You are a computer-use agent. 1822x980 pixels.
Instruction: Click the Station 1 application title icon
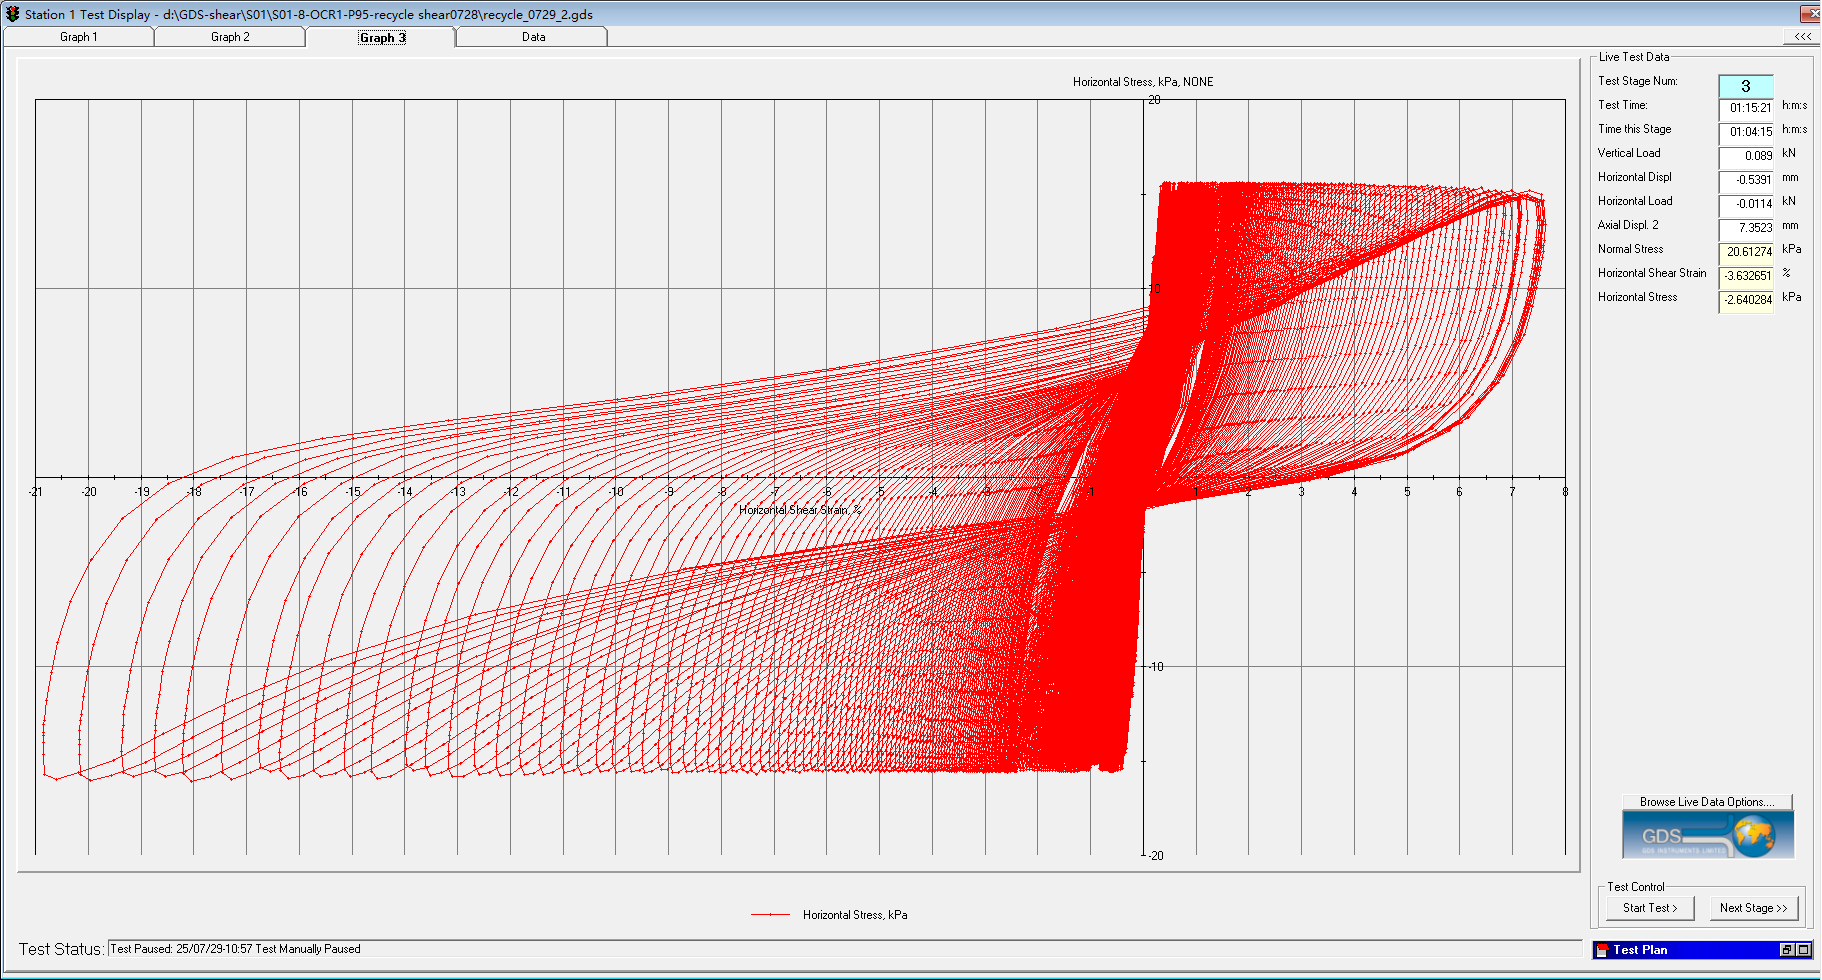pyautogui.click(x=12, y=14)
